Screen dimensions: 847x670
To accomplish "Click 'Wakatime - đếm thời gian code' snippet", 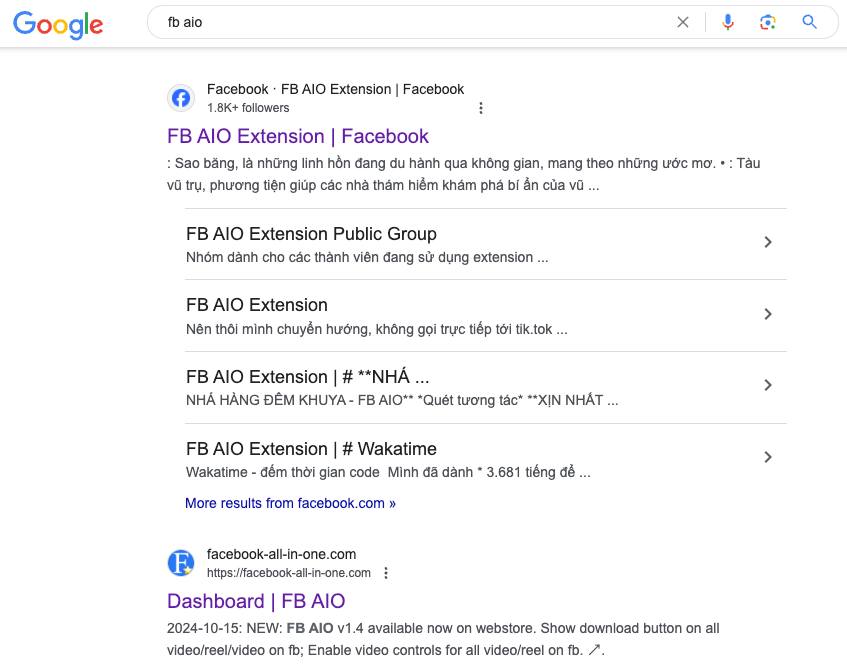I will pos(388,472).
